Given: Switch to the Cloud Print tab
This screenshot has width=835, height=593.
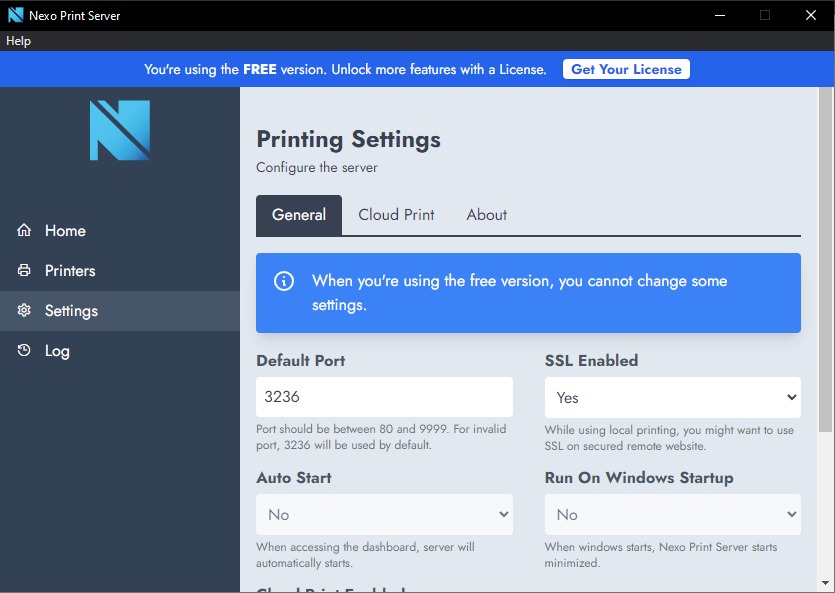Looking at the screenshot, I should (396, 215).
